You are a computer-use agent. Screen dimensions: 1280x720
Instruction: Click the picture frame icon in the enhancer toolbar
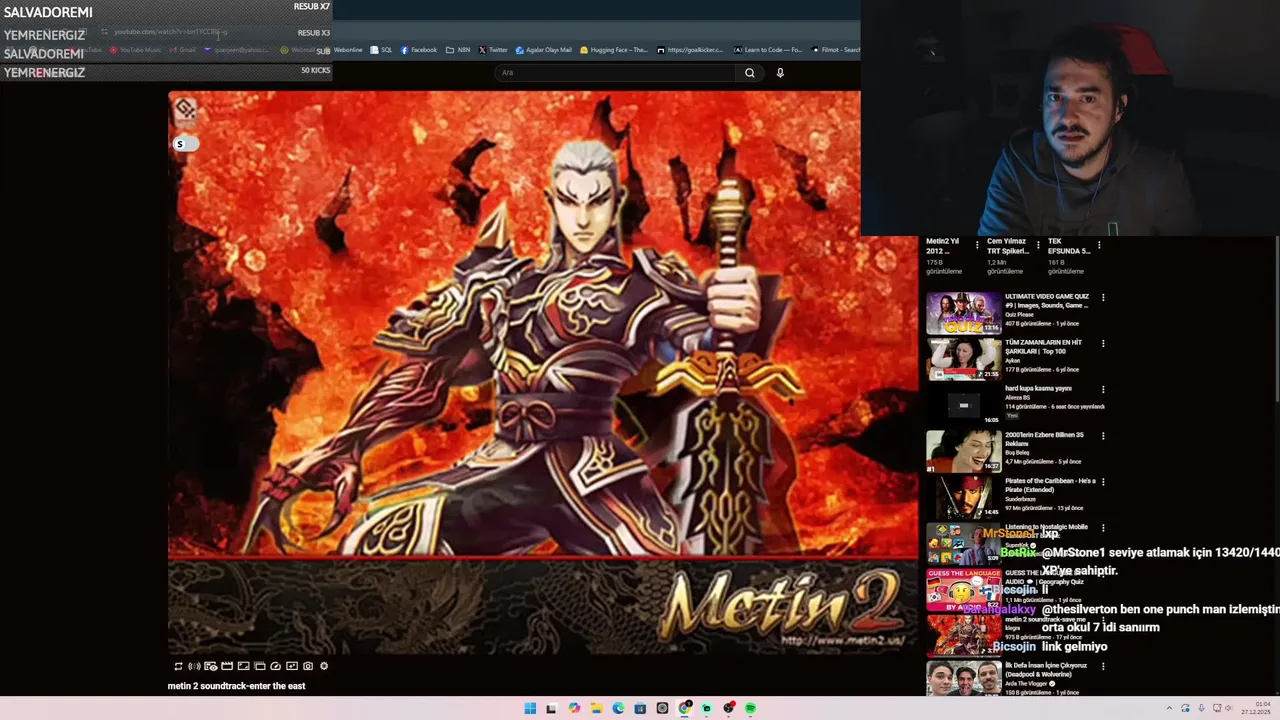(x=244, y=666)
